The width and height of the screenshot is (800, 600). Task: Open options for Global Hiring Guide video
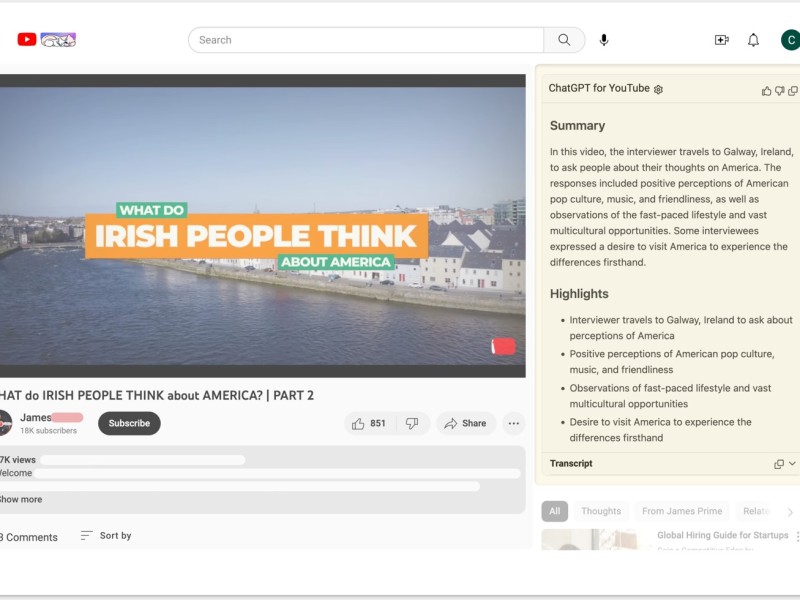coord(797,536)
